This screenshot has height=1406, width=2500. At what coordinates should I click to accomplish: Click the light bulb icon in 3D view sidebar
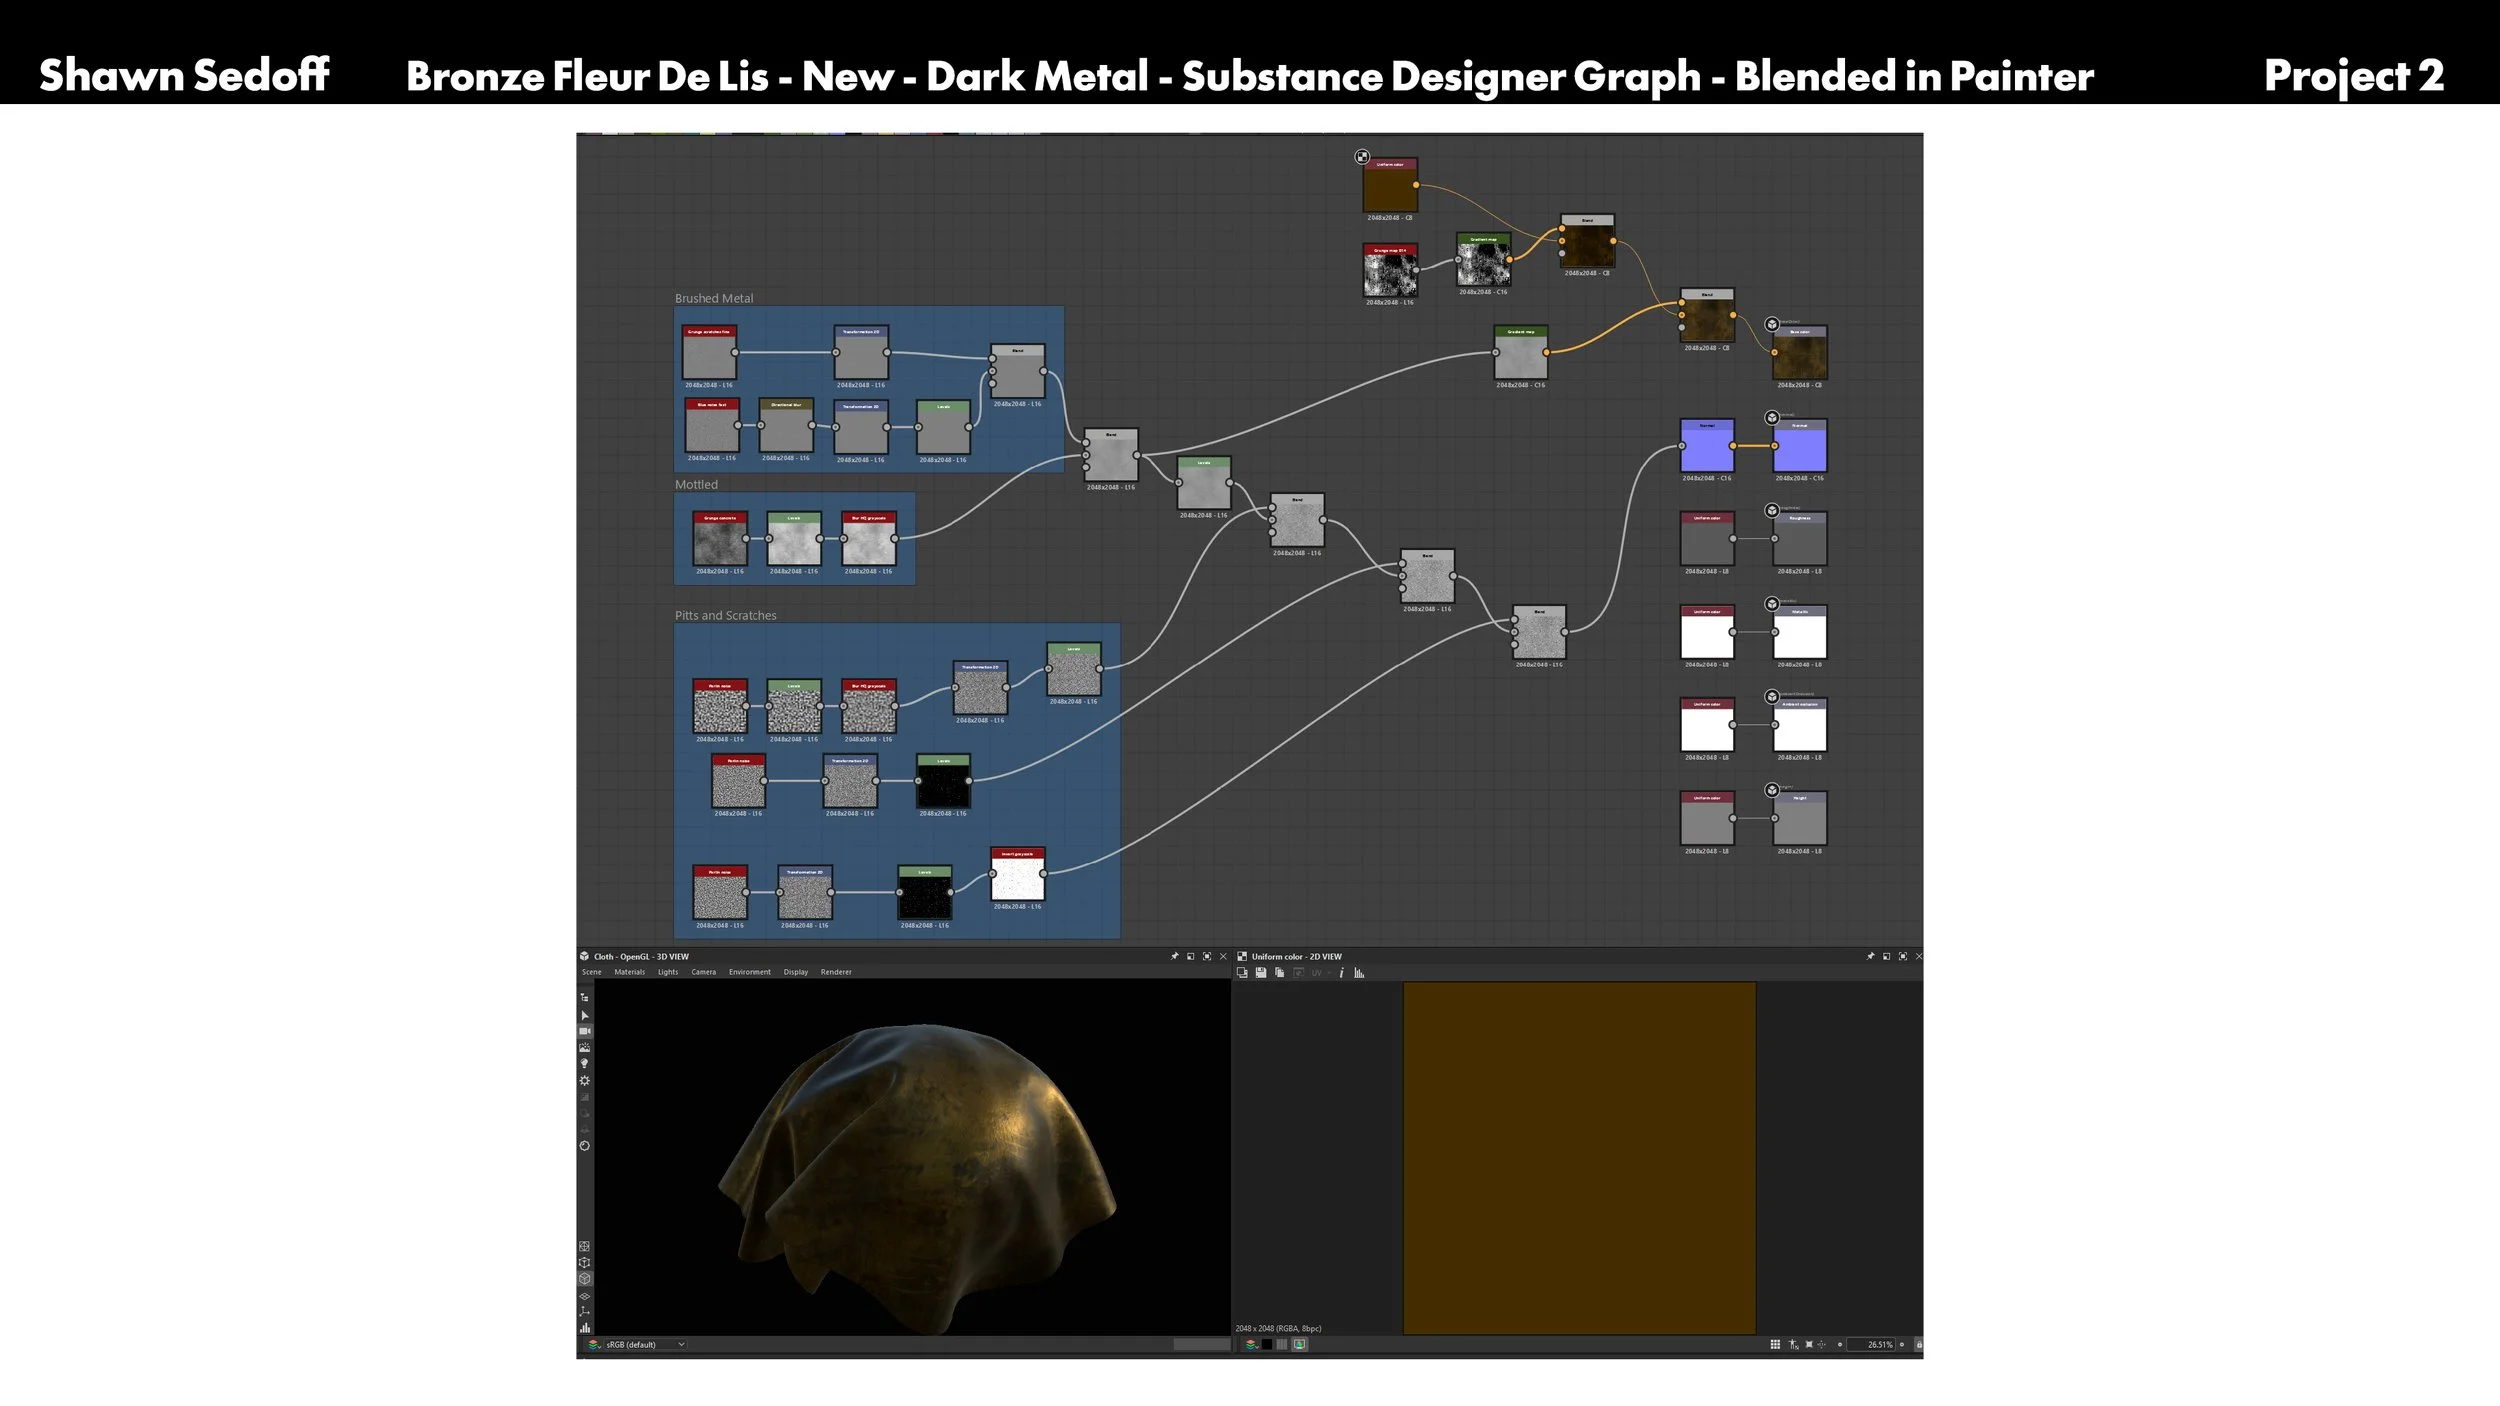coord(585,1064)
